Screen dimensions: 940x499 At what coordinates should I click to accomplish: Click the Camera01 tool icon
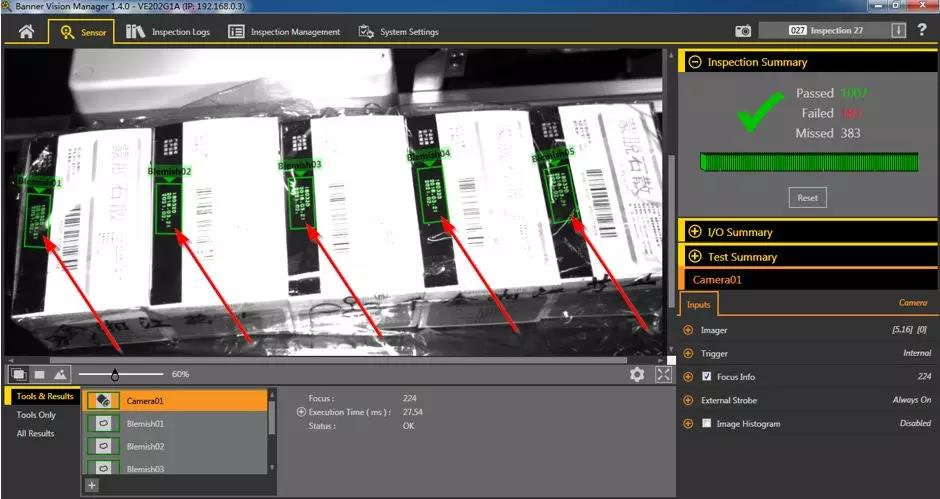coord(103,401)
